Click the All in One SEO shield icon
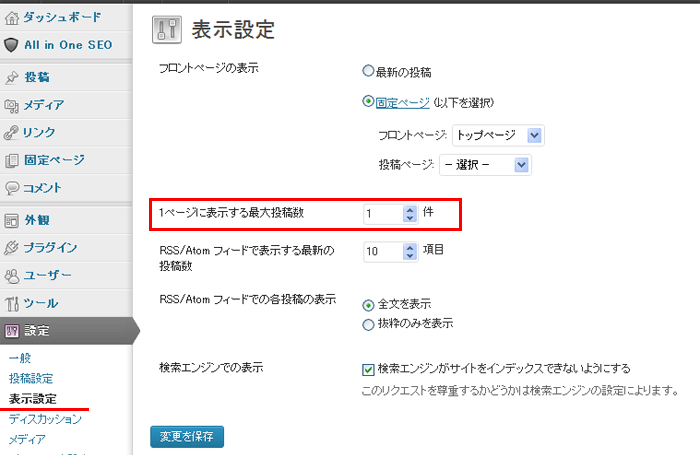The height and width of the screenshot is (455, 700). point(11,45)
